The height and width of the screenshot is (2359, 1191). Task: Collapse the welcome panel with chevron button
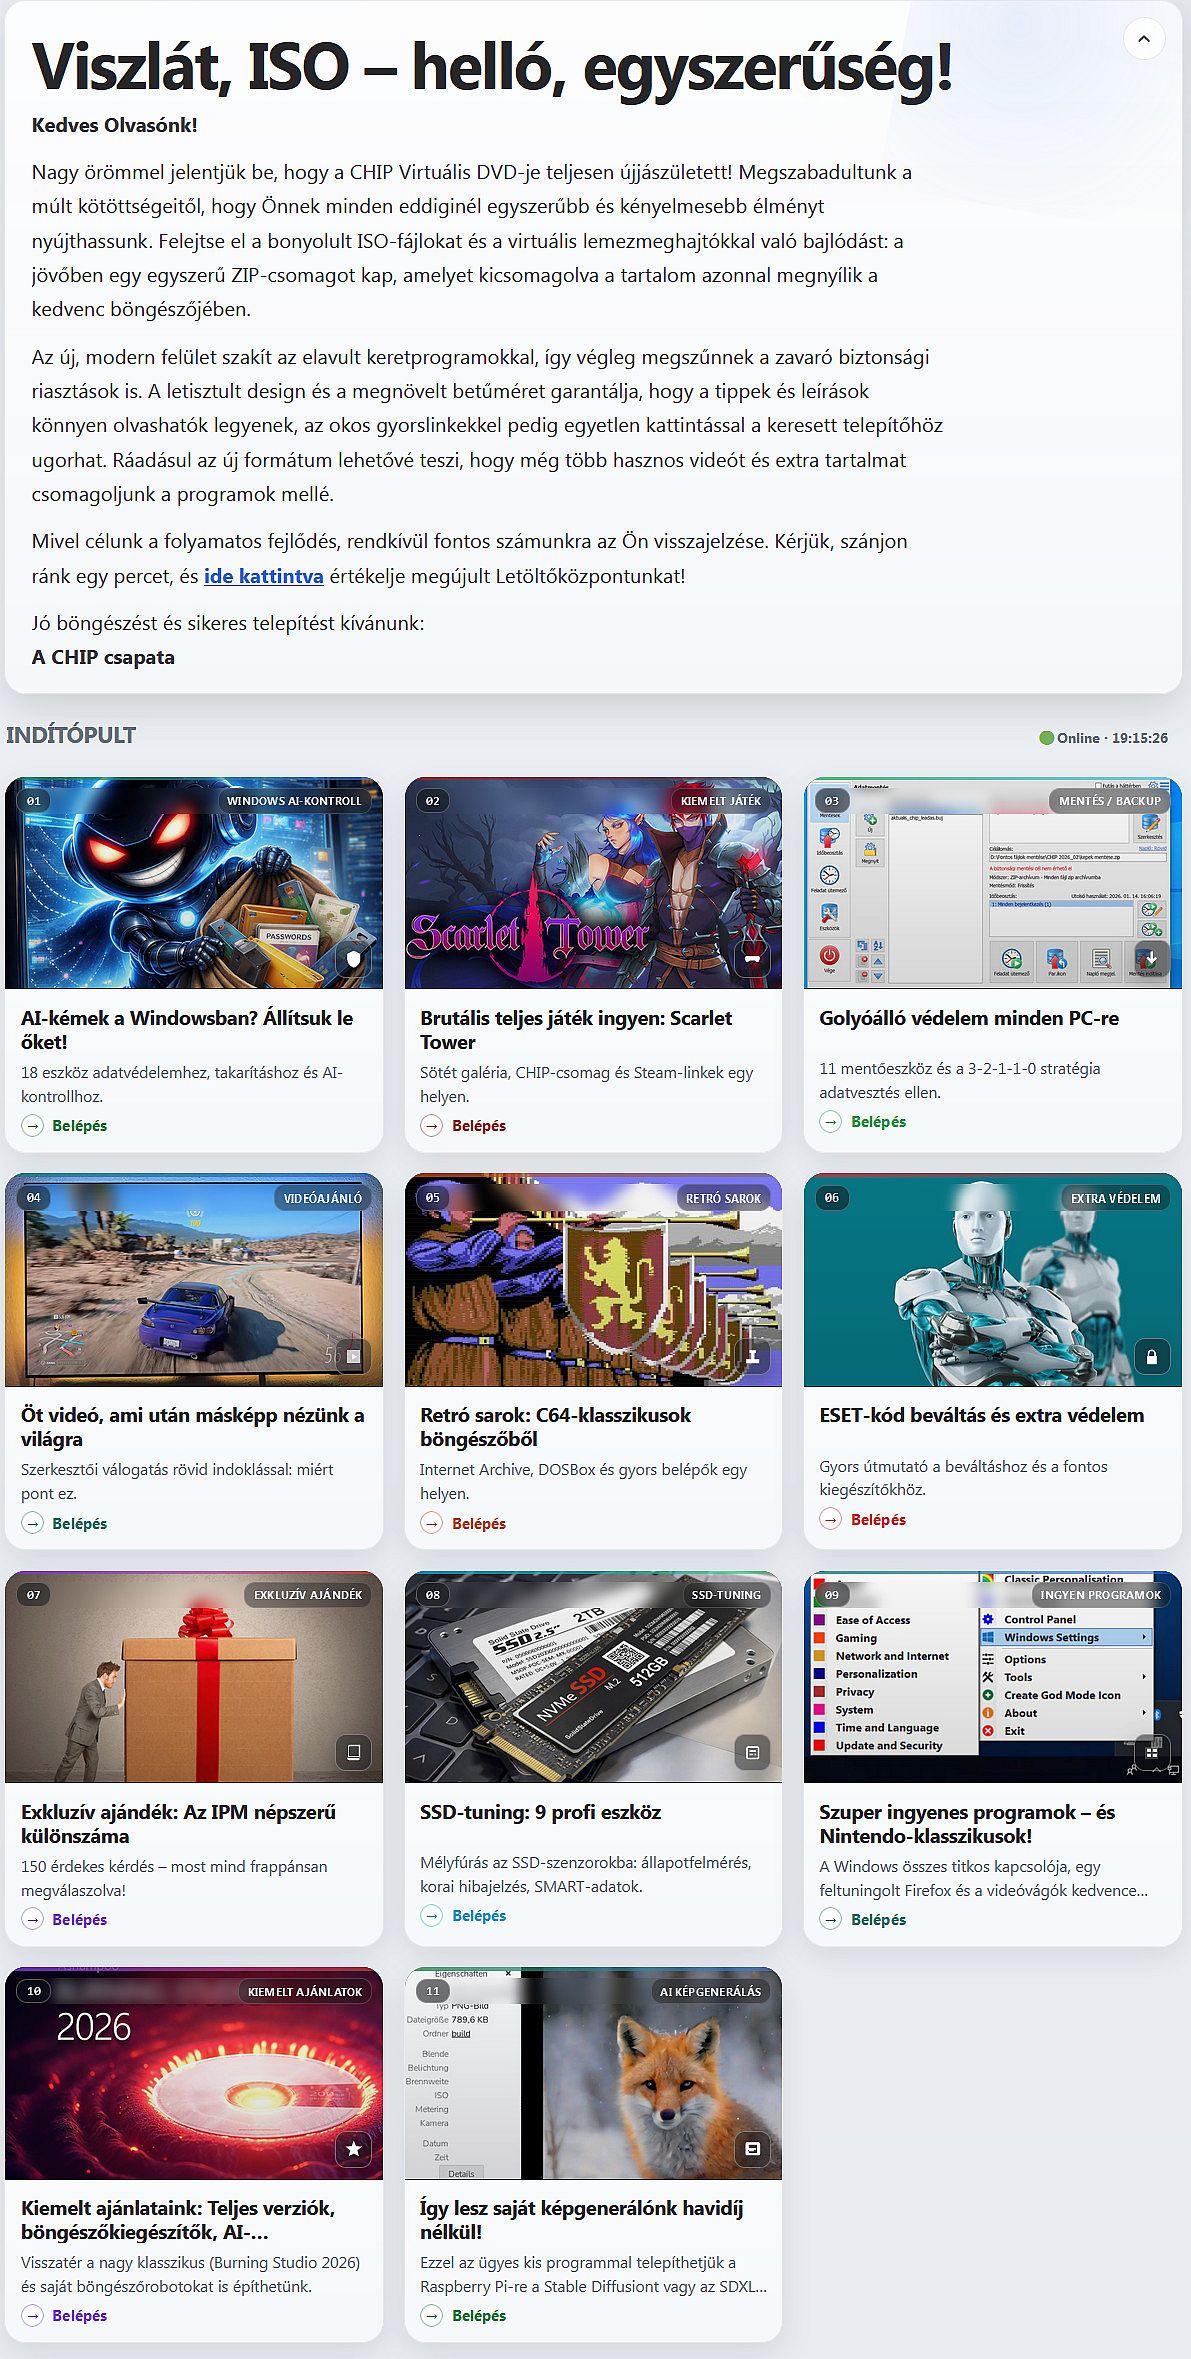[1143, 39]
